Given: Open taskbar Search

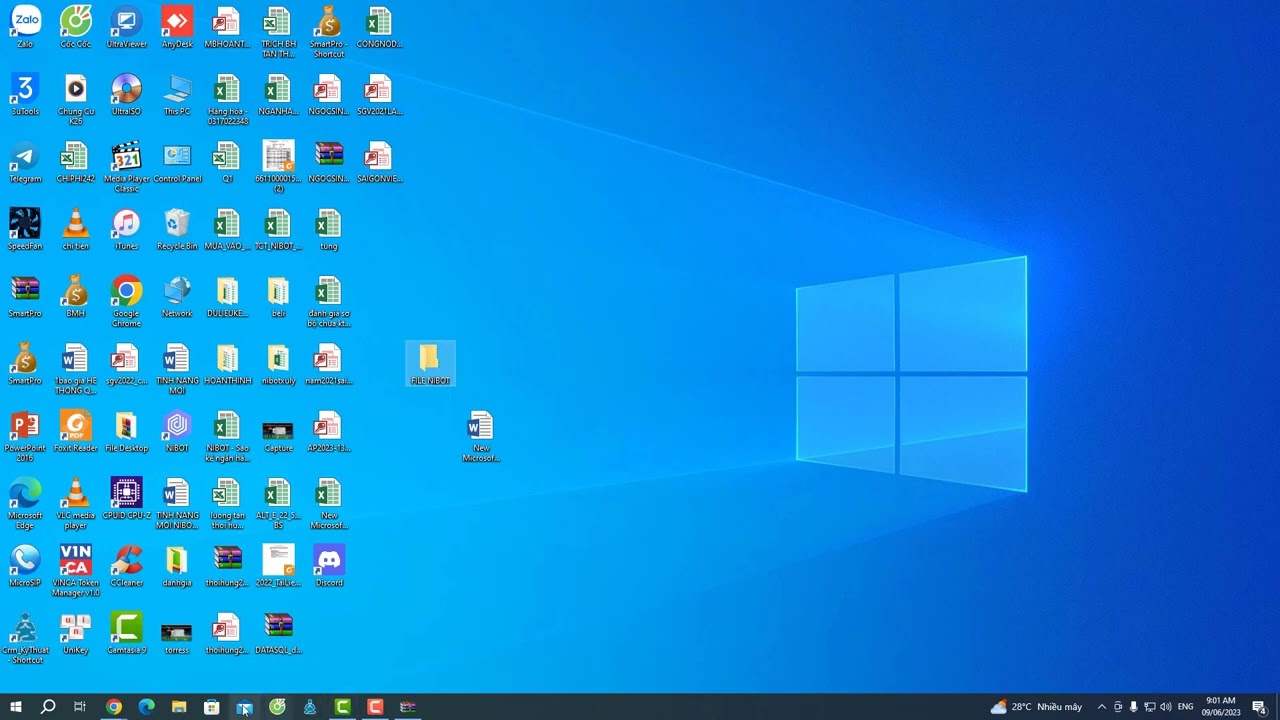Looking at the screenshot, I should click(48, 707).
